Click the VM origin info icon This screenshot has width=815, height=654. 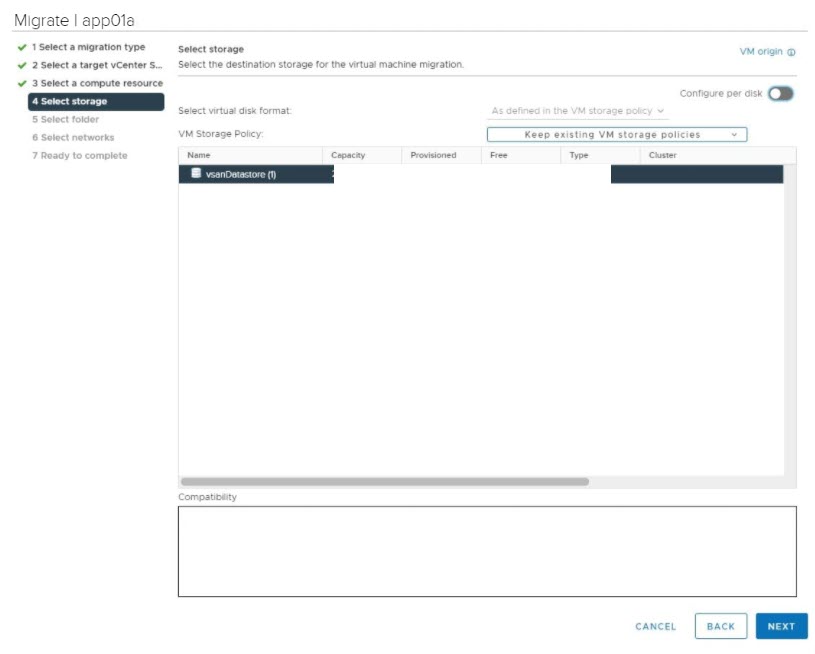click(x=791, y=52)
